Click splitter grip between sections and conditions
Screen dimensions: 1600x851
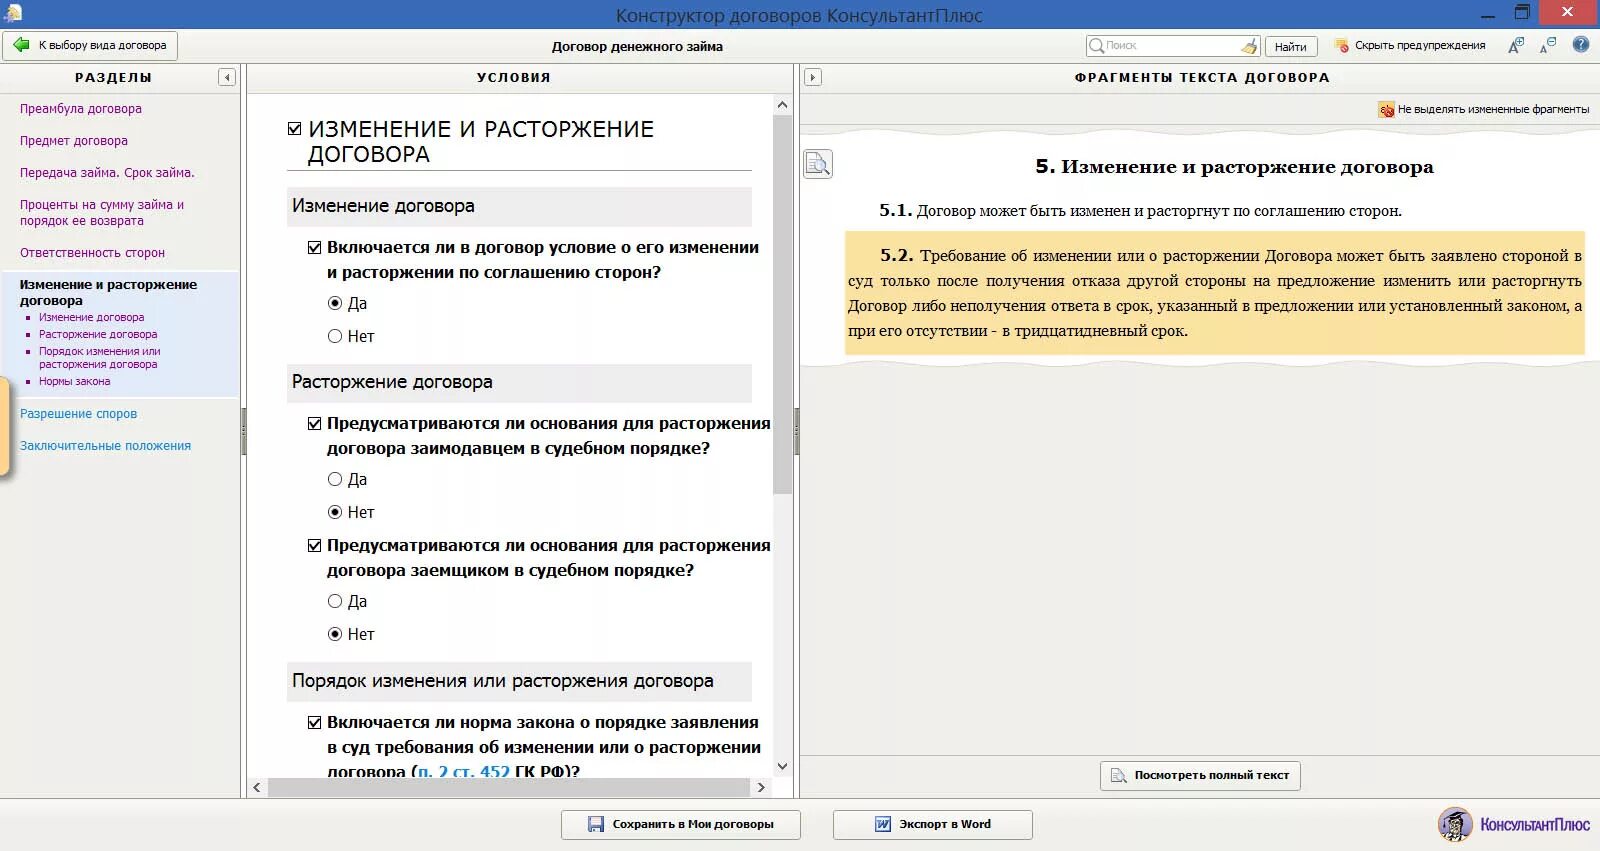click(243, 431)
